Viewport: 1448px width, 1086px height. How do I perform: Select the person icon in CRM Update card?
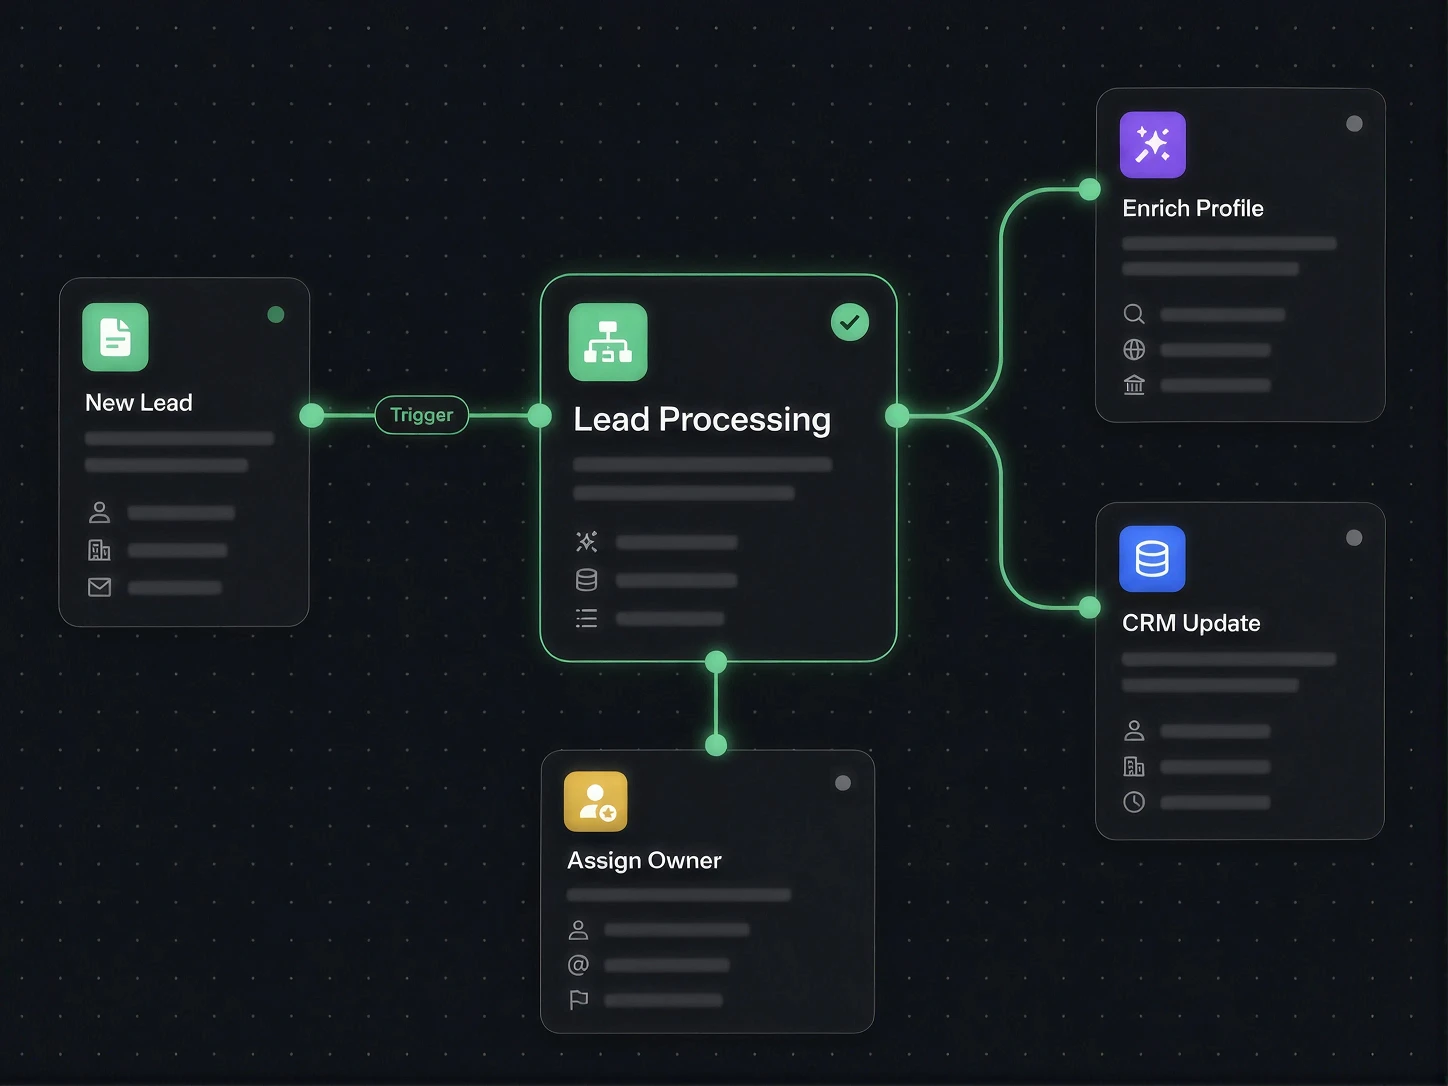click(1134, 731)
